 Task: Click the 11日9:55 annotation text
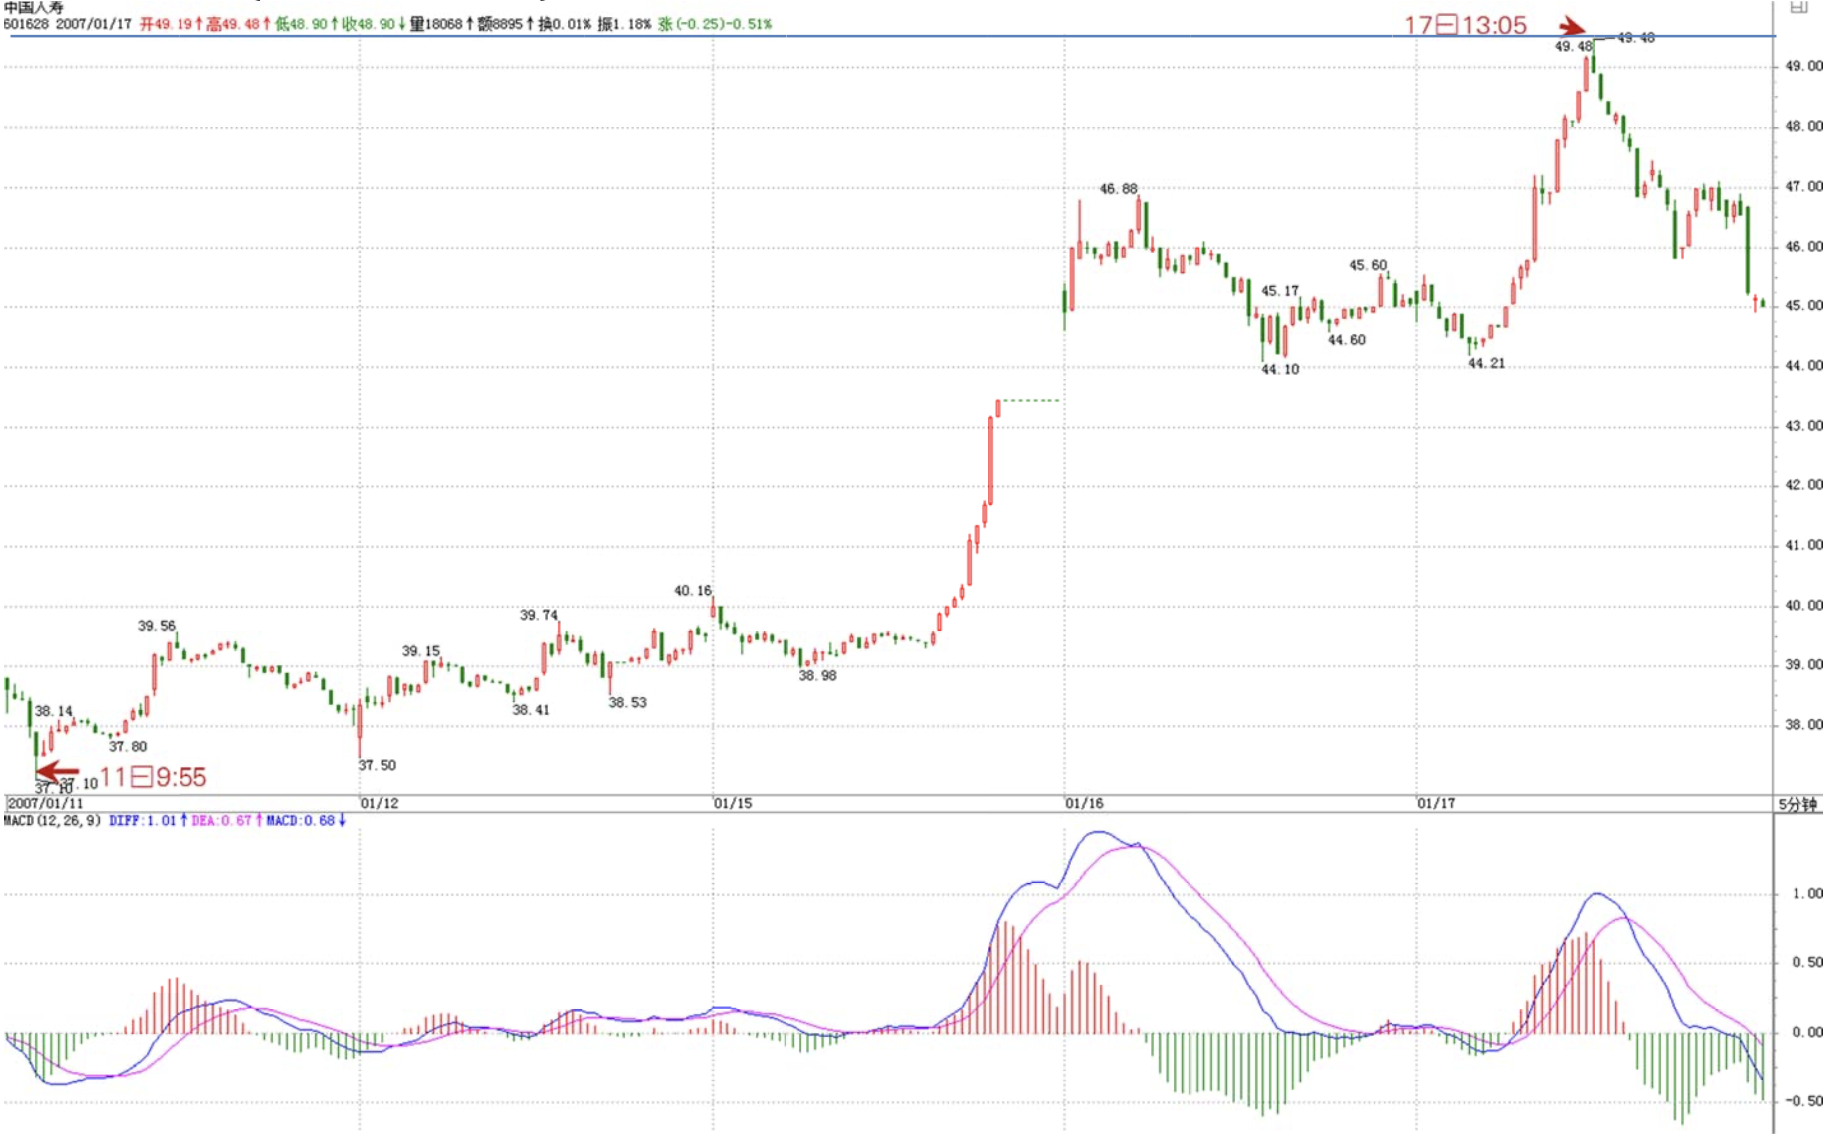click(x=153, y=778)
